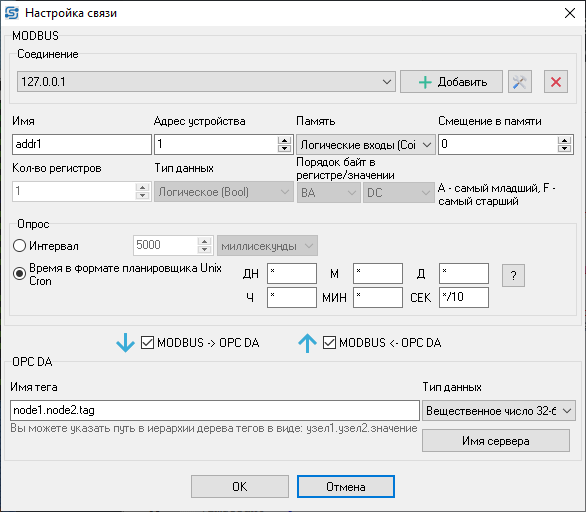The width and height of the screenshot is (586, 512).
Task: Click the OK button
Action: (240, 487)
